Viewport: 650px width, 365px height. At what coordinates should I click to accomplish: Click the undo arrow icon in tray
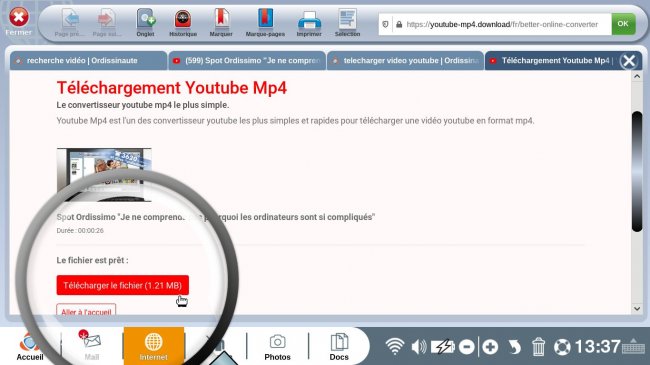pyautogui.click(x=514, y=347)
